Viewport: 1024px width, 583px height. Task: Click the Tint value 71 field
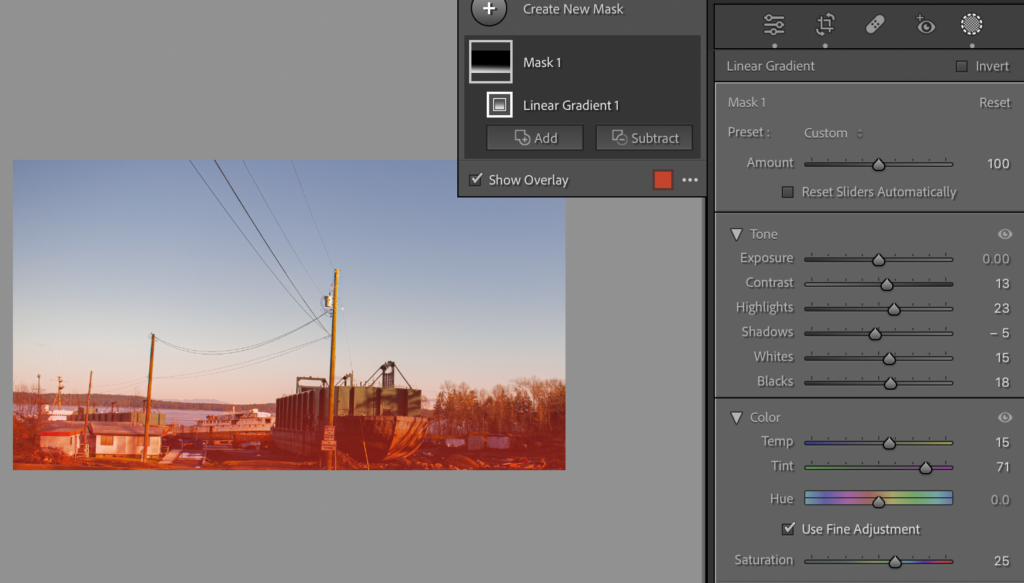coord(1003,467)
